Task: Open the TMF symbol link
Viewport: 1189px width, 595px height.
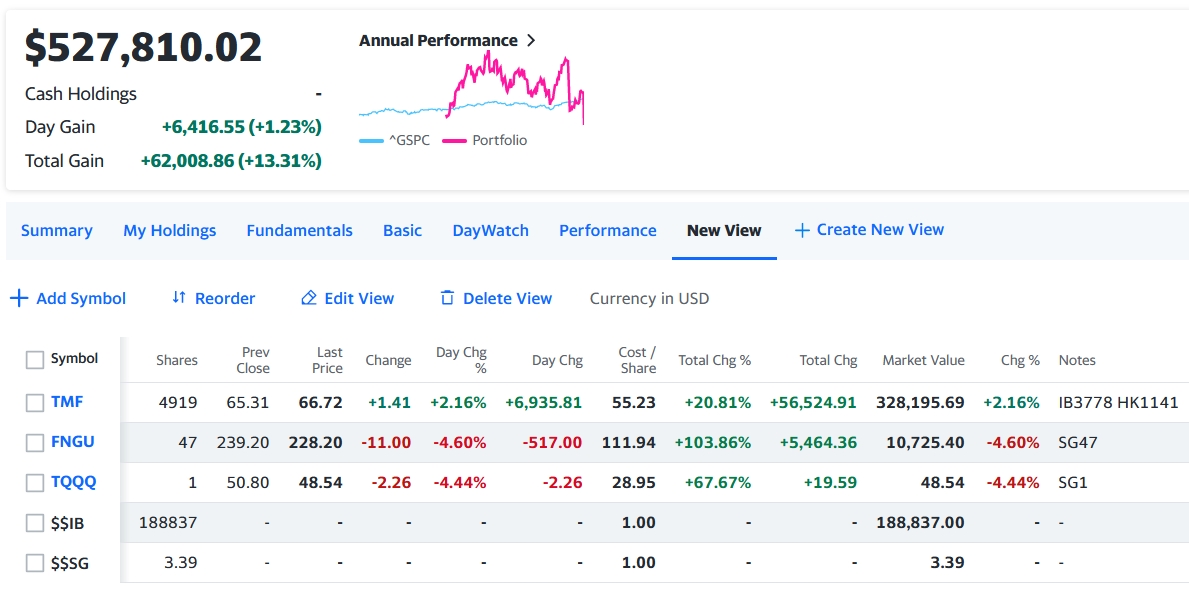Action: coord(67,402)
